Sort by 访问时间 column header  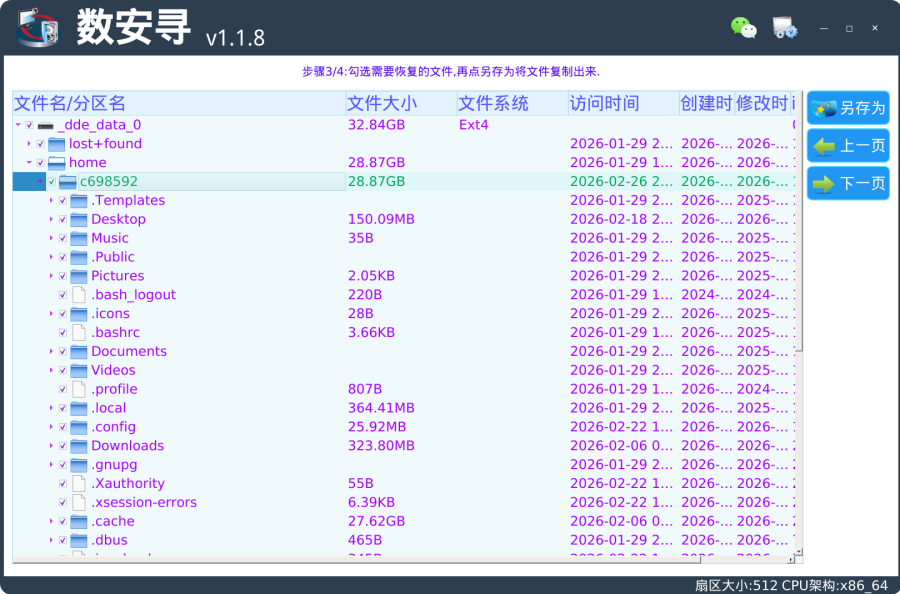[604, 103]
